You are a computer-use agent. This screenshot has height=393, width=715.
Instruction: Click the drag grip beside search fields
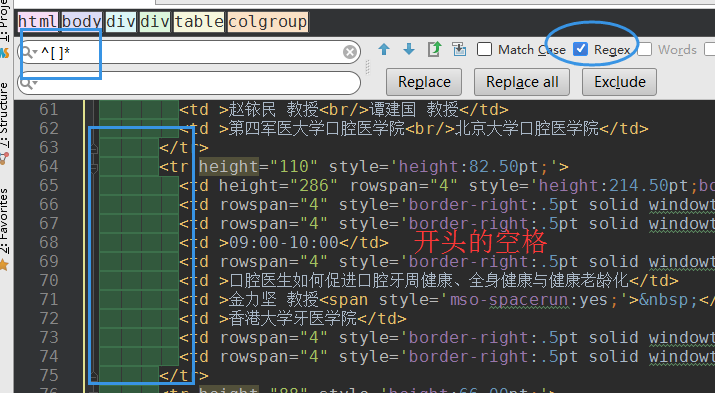[367, 67]
